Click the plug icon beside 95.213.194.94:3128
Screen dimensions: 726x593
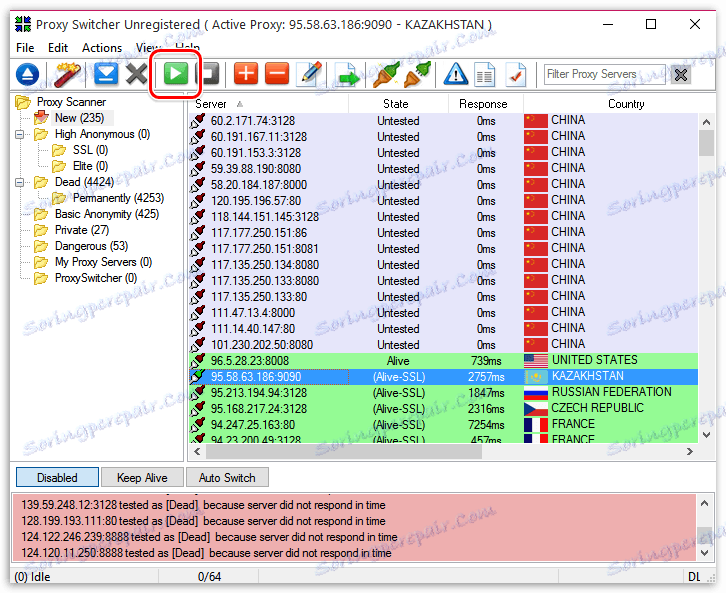(198, 393)
